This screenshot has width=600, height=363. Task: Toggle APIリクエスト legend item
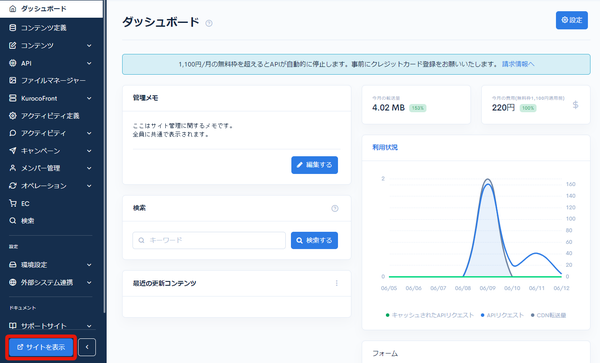pos(502,315)
